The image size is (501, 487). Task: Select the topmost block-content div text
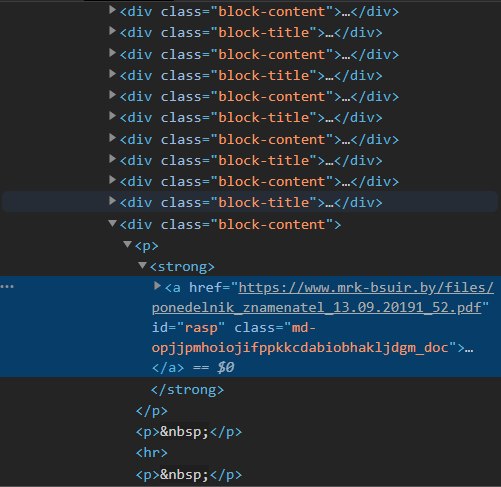pos(259,12)
